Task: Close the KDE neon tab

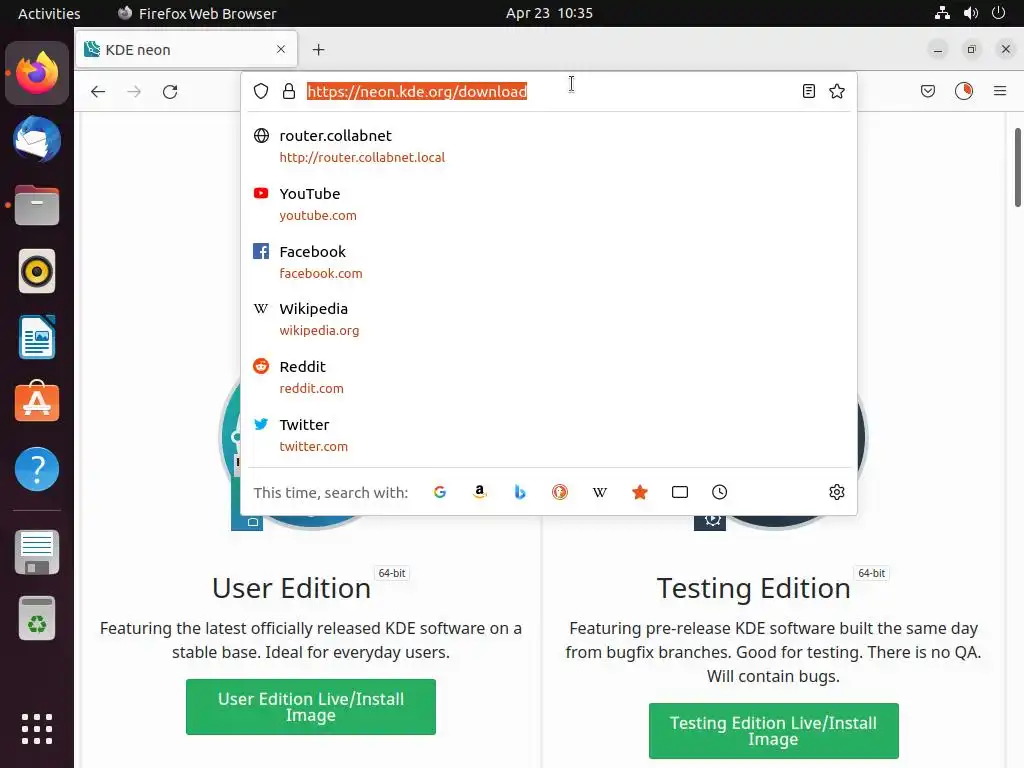Action: click(x=281, y=50)
